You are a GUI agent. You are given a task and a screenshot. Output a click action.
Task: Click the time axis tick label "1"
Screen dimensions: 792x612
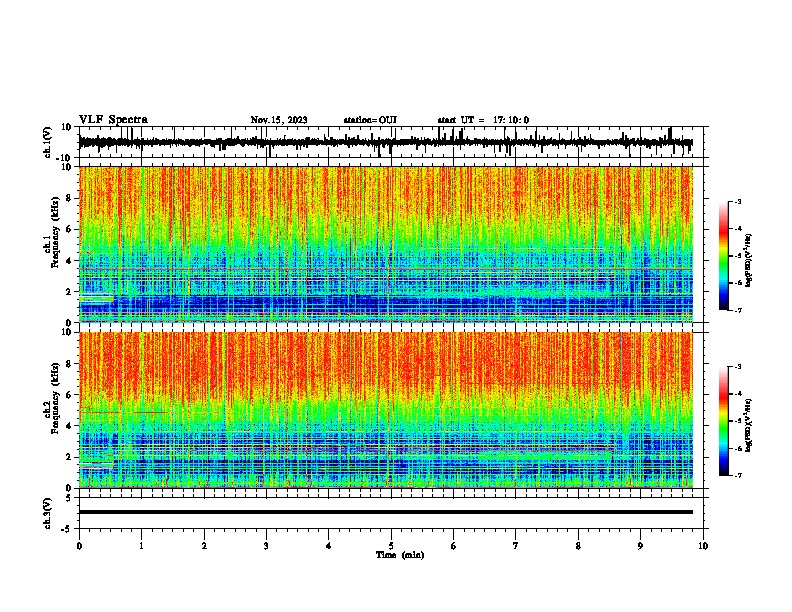click(142, 546)
